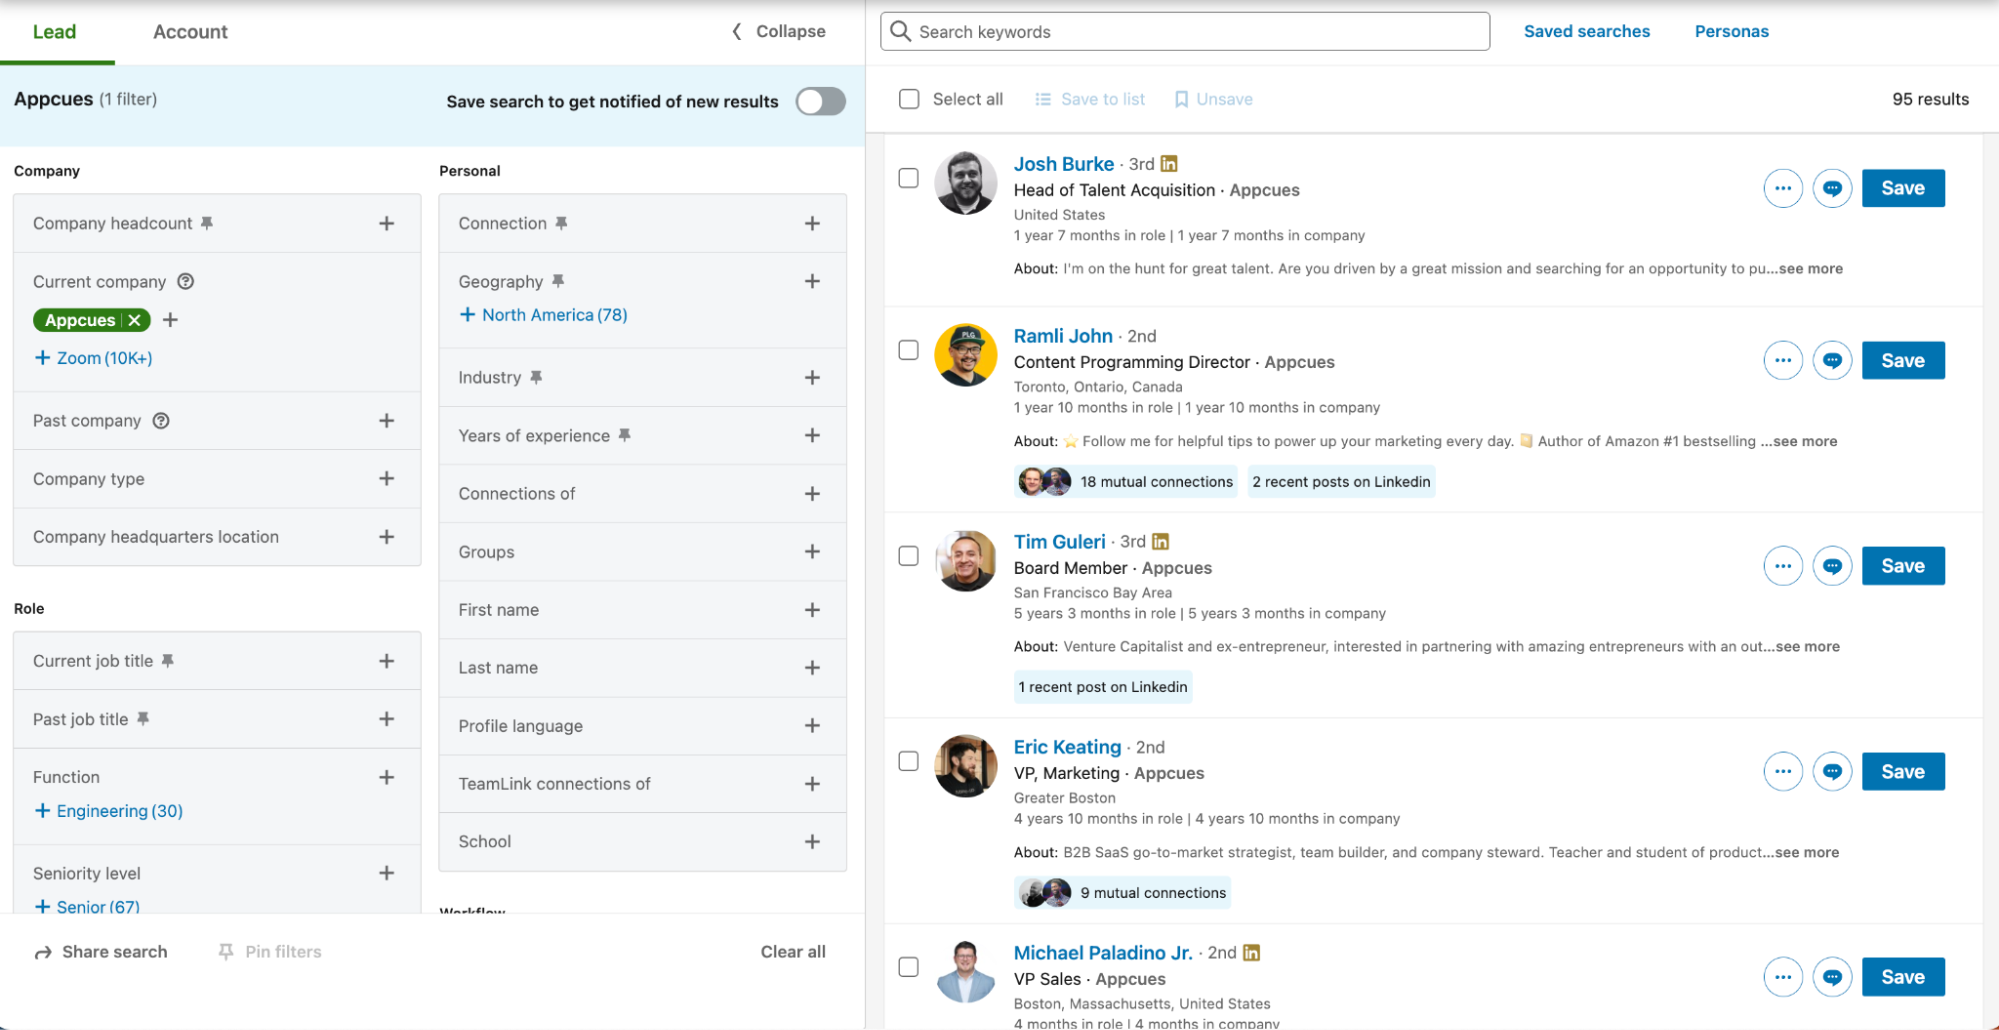Save Josh Burke as a lead
The width and height of the screenshot is (1999, 1030).
coord(1903,188)
